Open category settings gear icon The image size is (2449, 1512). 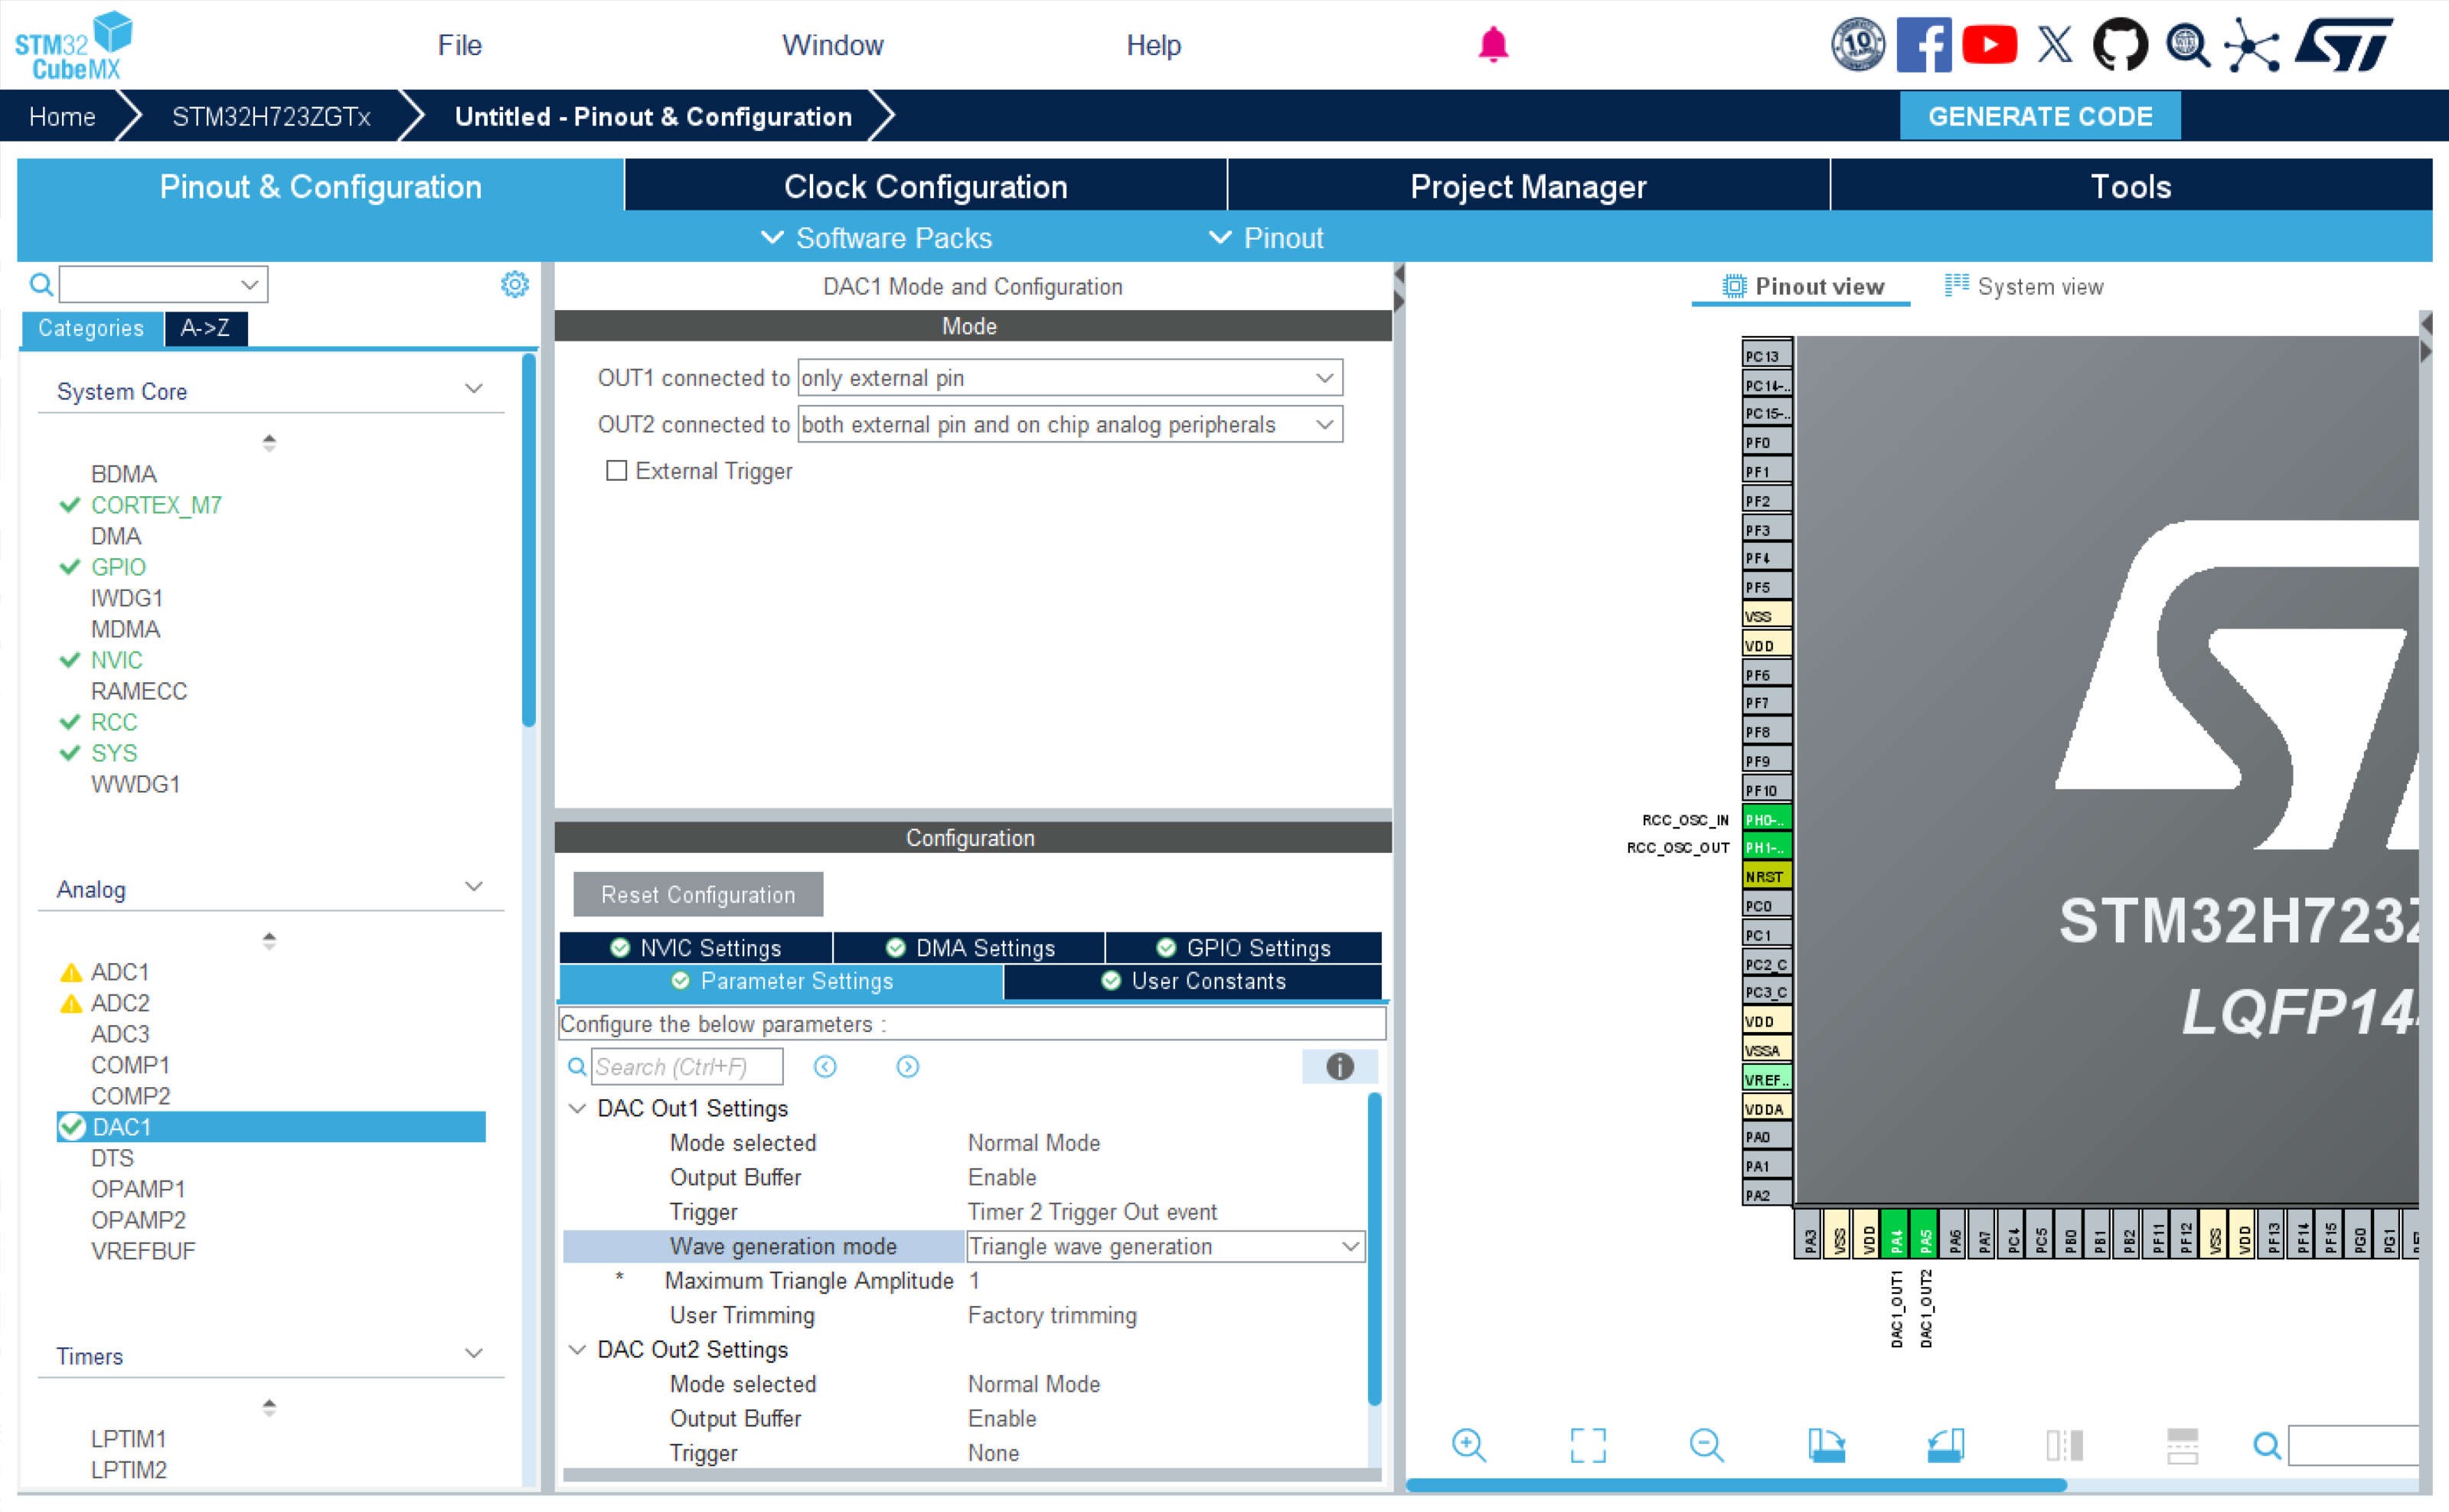point(514,285)
